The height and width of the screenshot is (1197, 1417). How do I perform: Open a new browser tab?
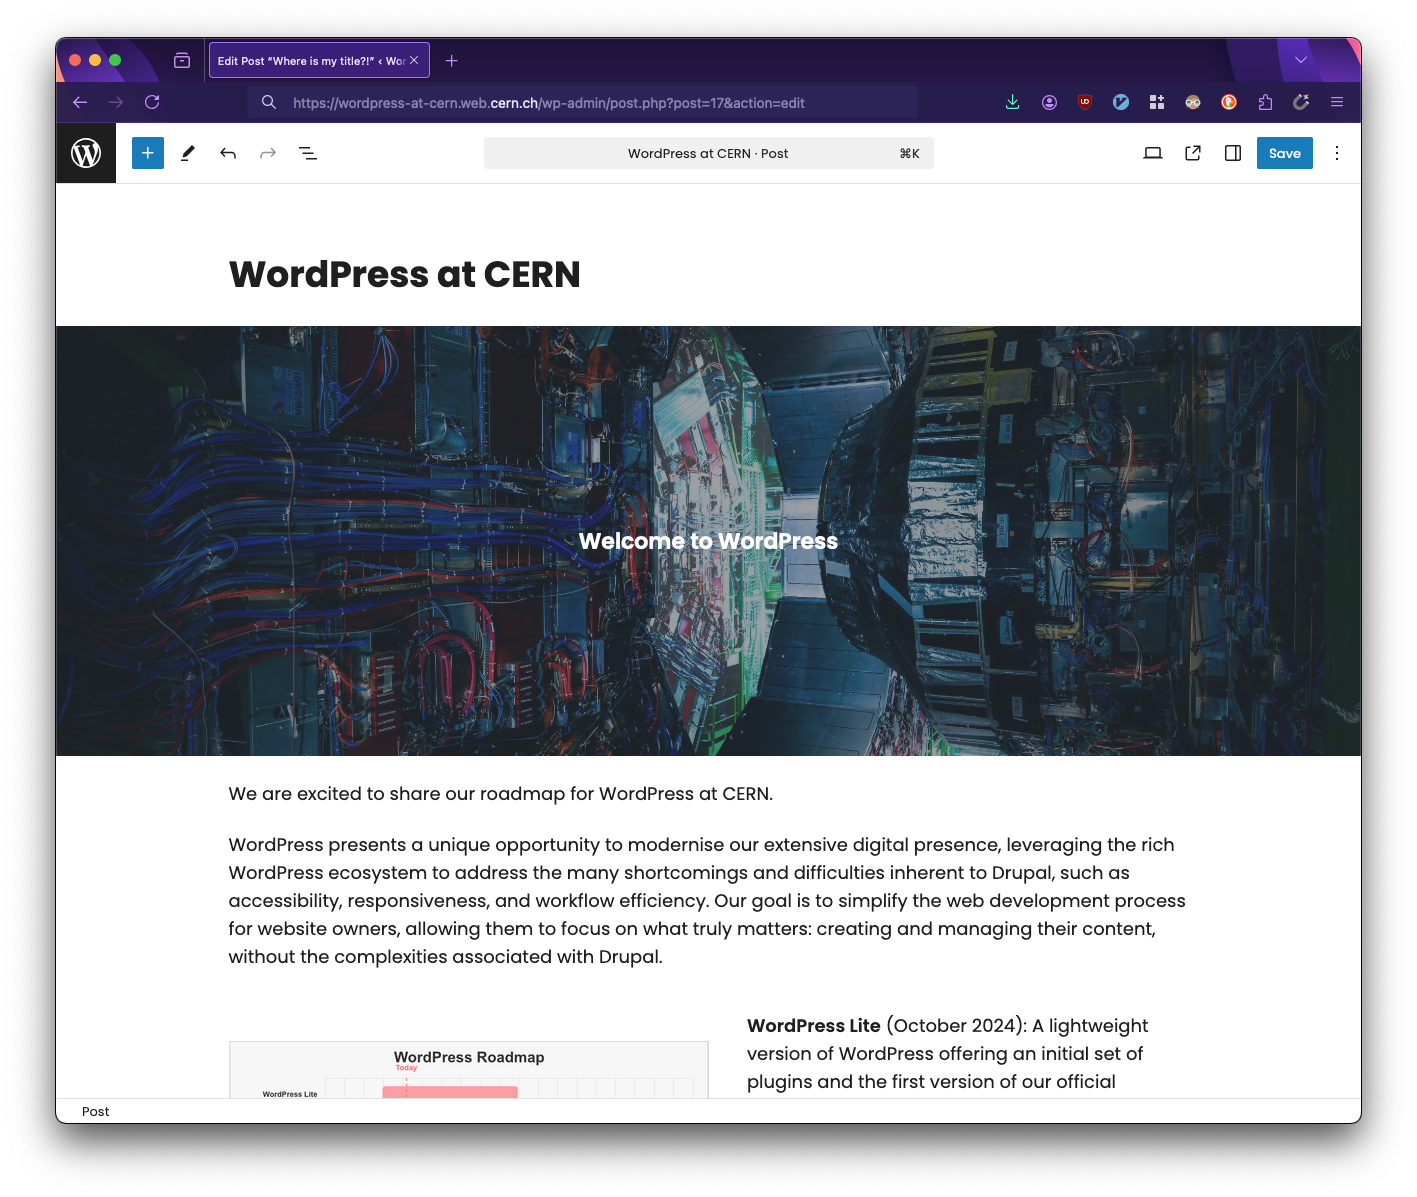click(x=452, y=60)
